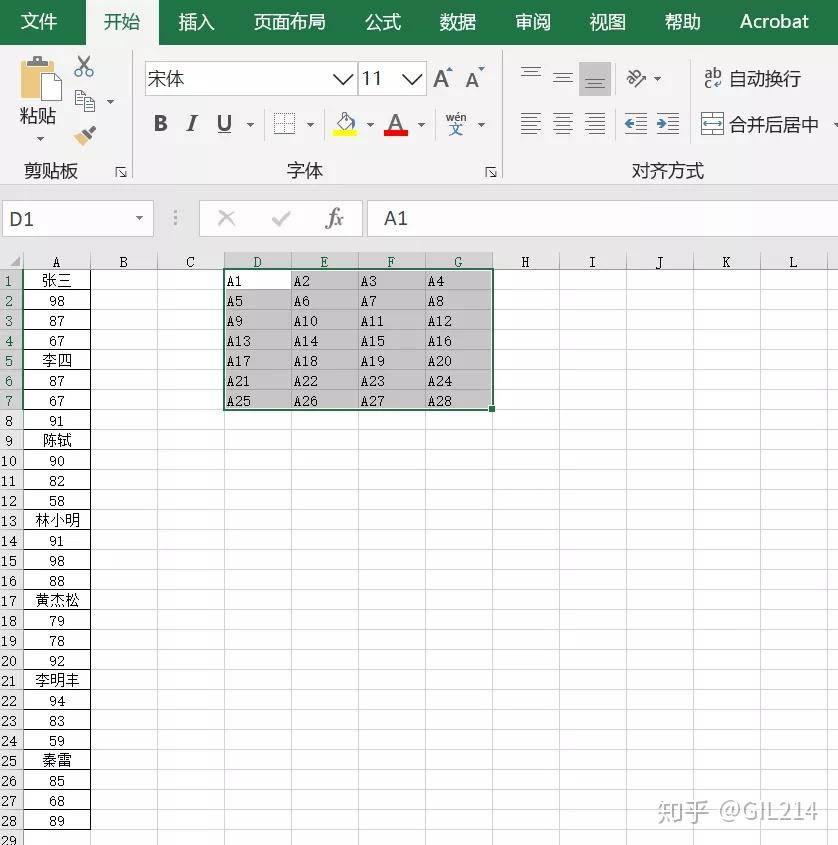The height and width of the screenshot is (845, 838).
Task: Apply the cell borders icon
Action: click(x=285, y=124)
